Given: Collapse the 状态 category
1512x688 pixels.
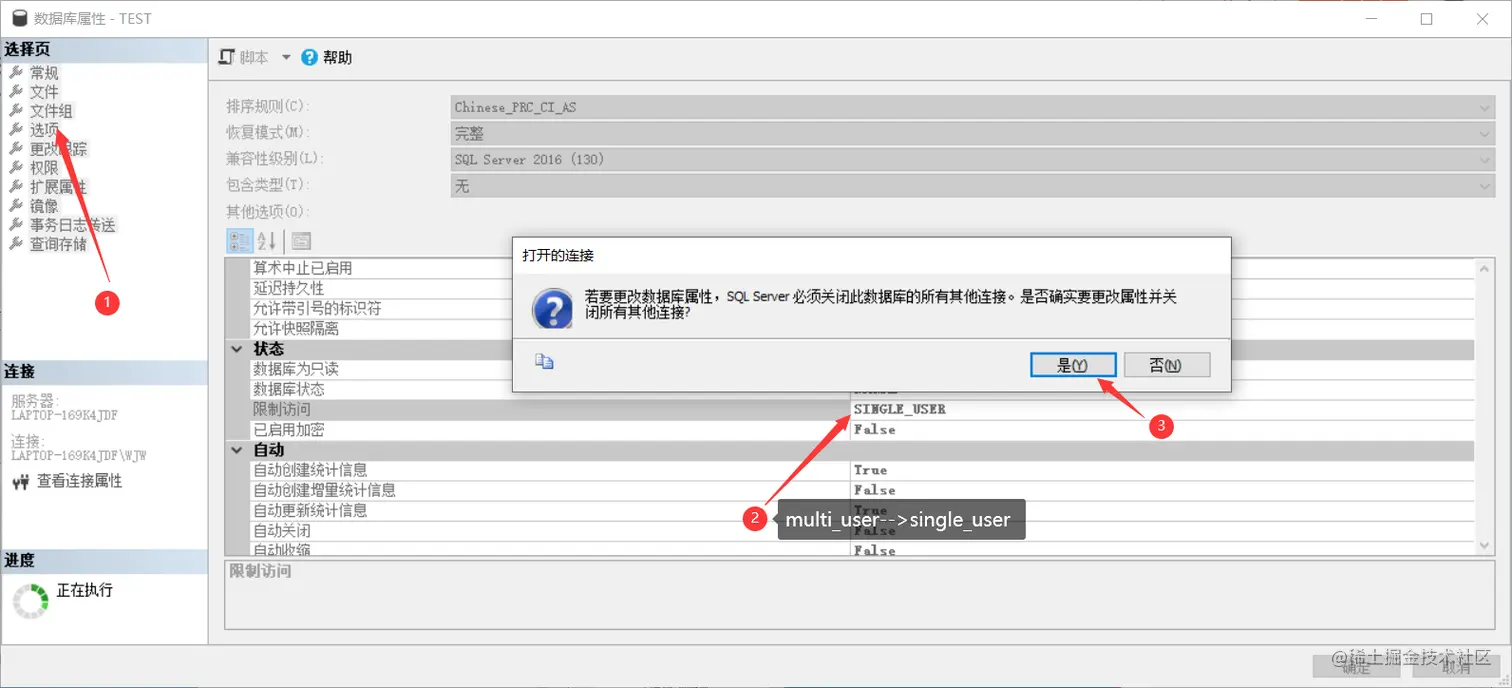Looking at the screenshot, I should point(237,349).
